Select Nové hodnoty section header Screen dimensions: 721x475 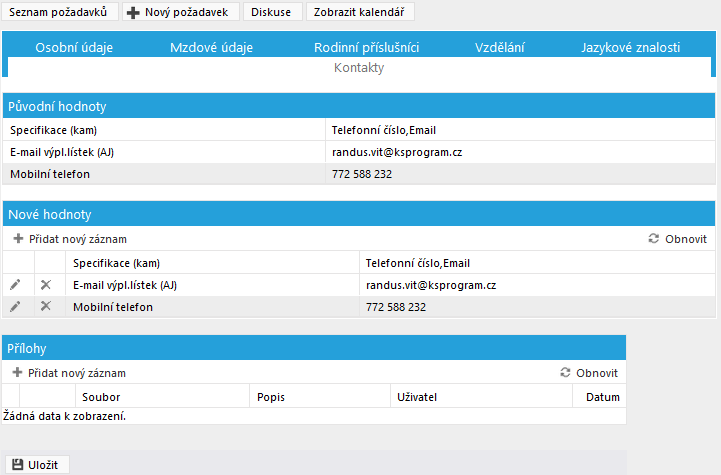click(359, 214)
